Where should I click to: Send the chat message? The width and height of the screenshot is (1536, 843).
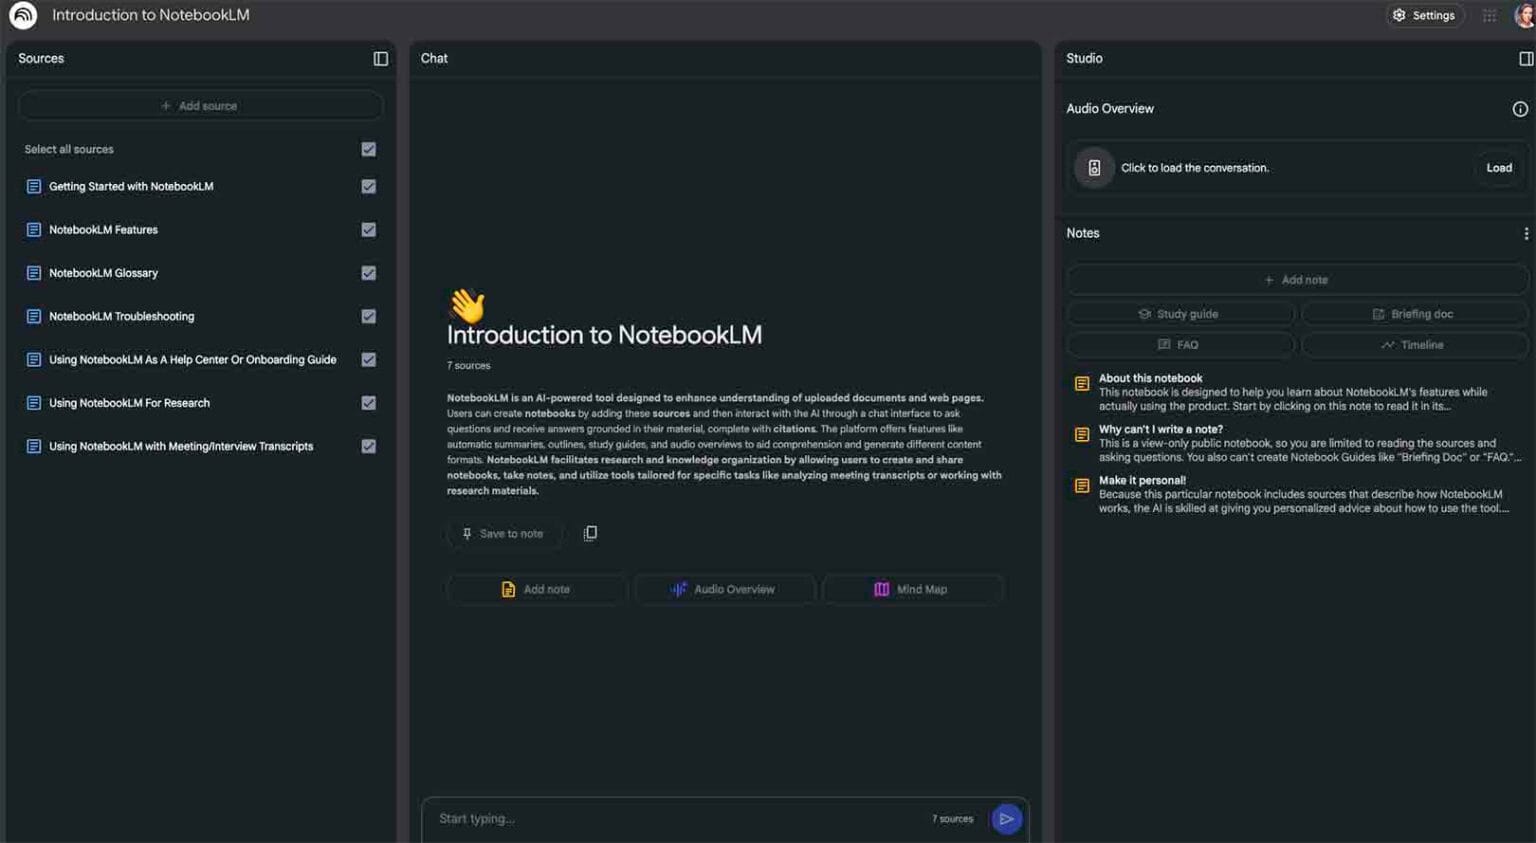point(1007,819)
